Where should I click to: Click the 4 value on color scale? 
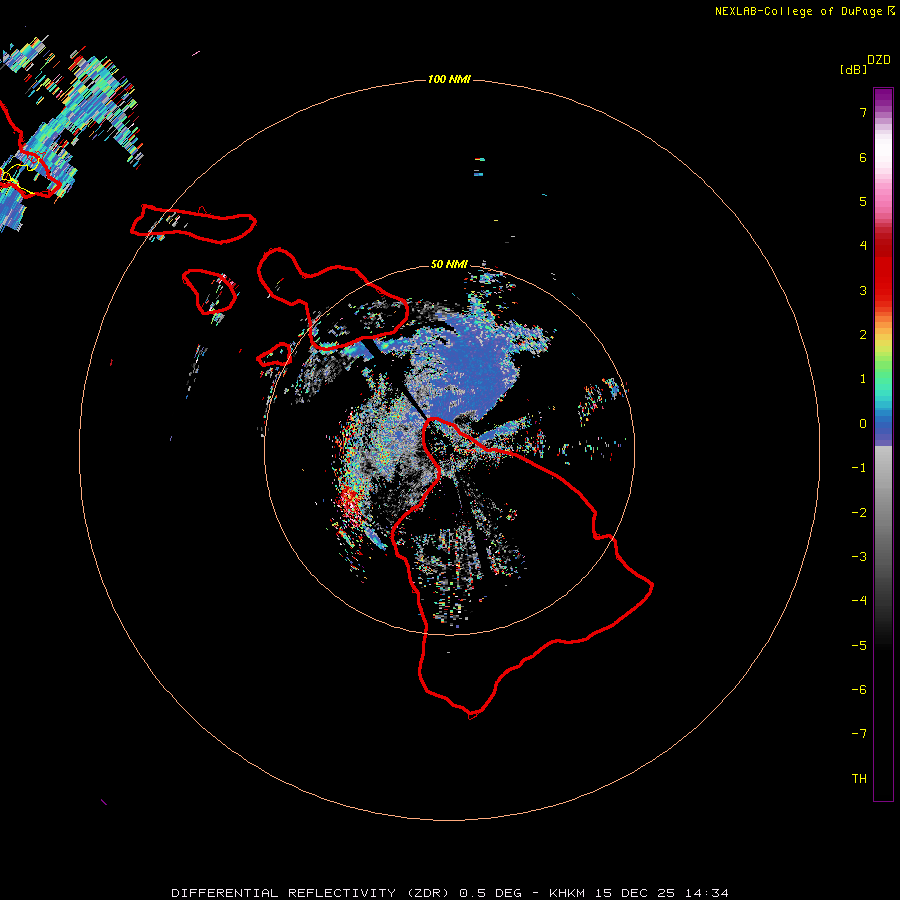tap(863, 246)
